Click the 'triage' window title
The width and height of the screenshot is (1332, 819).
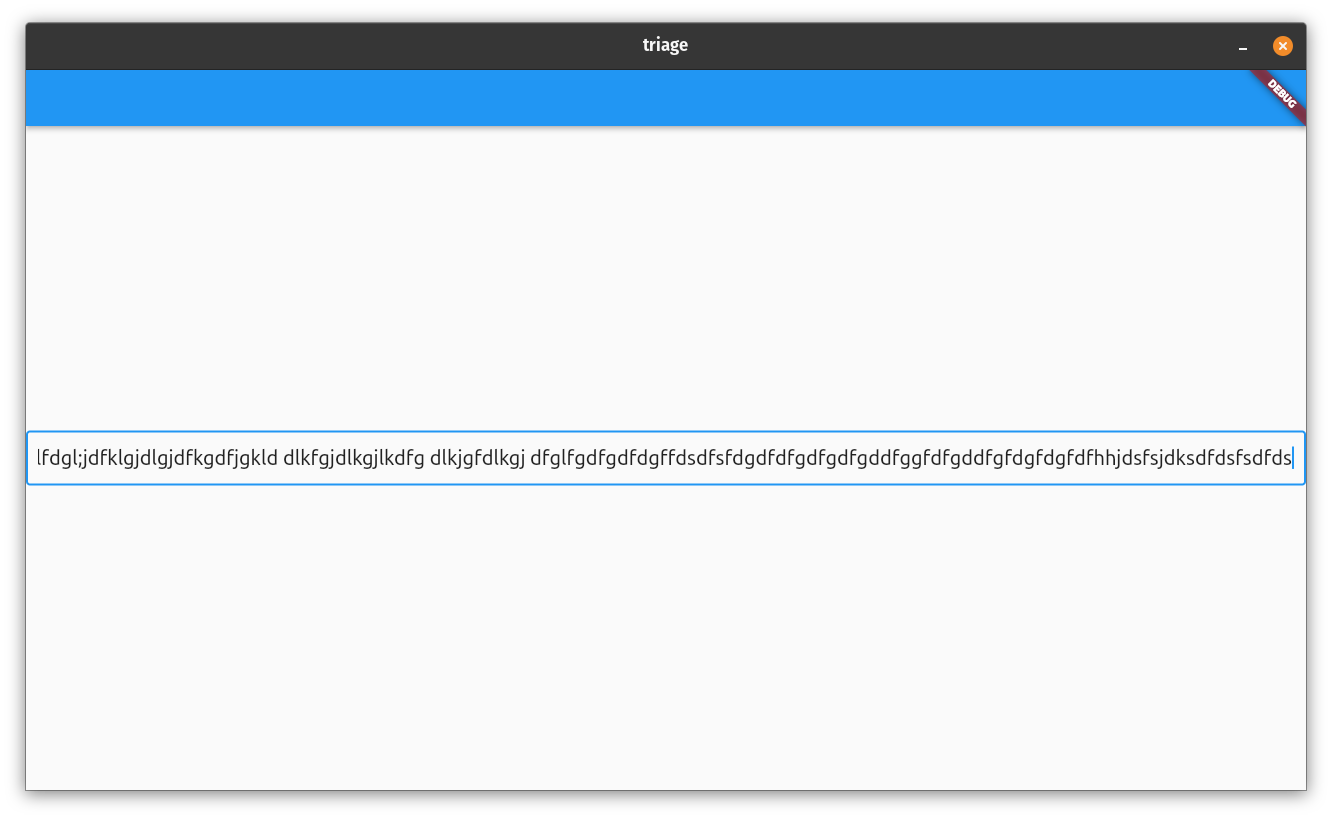point(665,45)
